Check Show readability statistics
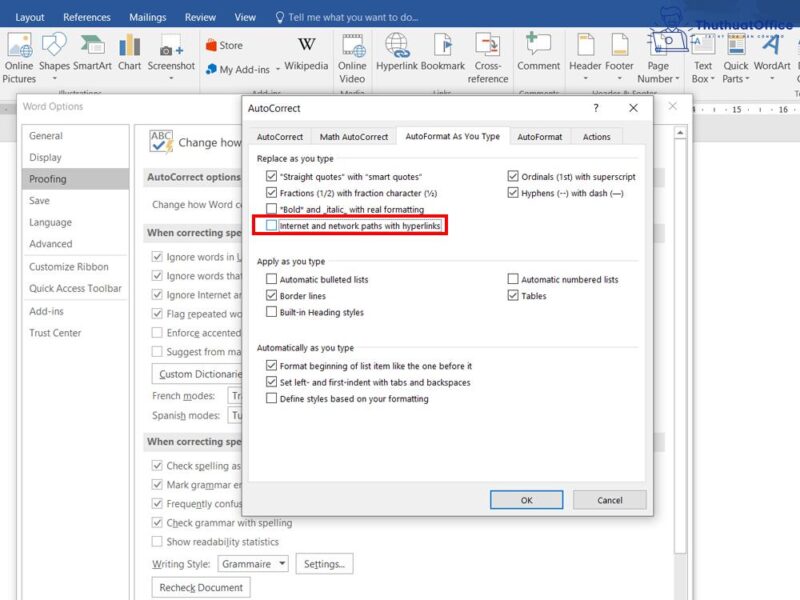Image resolution: width=800 pixels, height=600 pixels. (156, 539)
